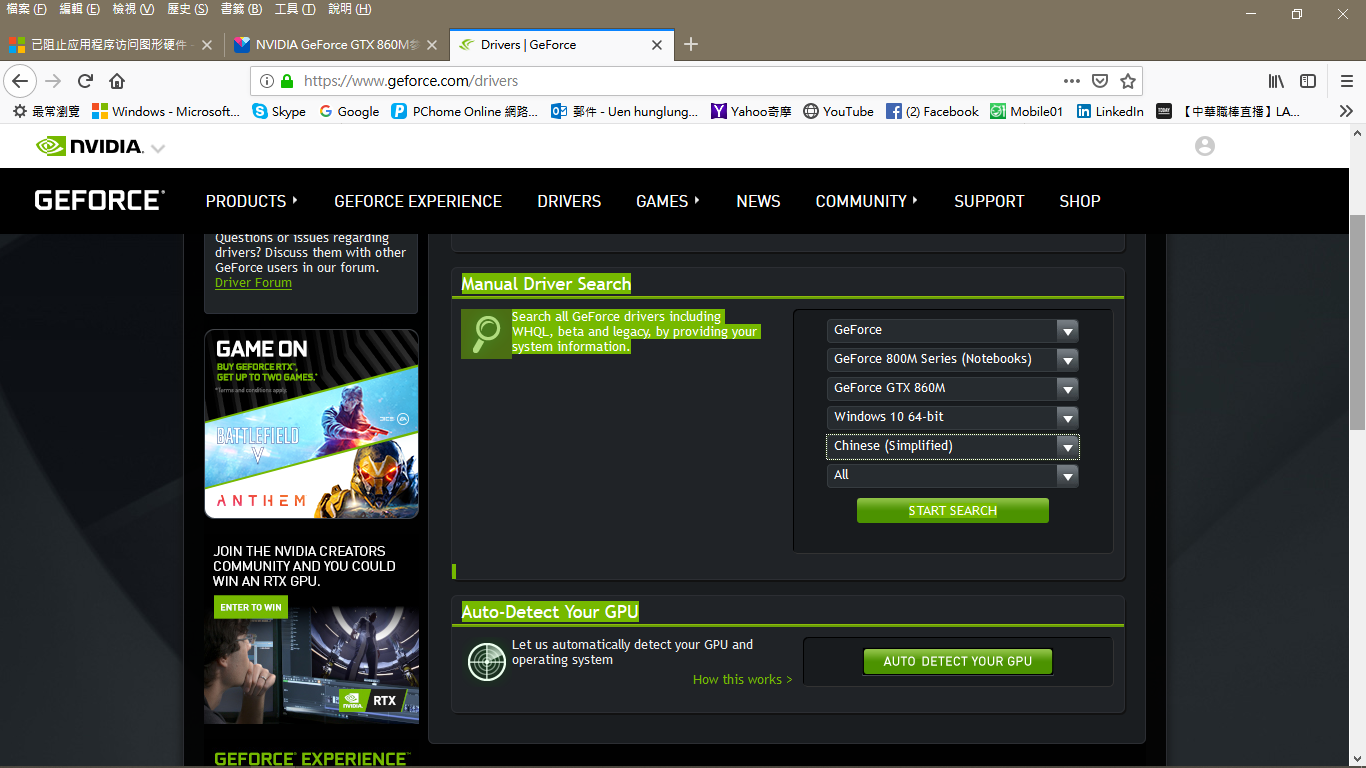The width and height of the screenshot is (1366, 768).
Task: Switch to the 已阻止应用程序访问图形硬件 tab
Action: click(110, 45)
